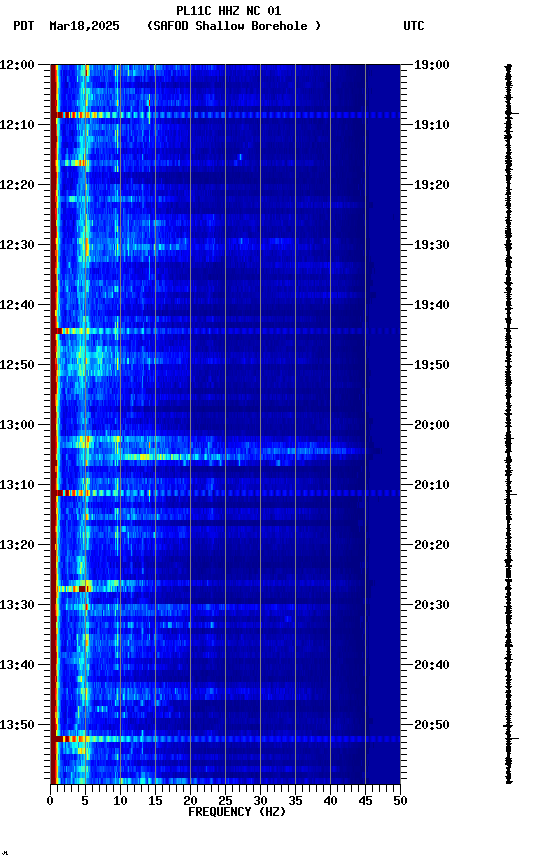Click the seismogram waveform trace on the right

509,424
